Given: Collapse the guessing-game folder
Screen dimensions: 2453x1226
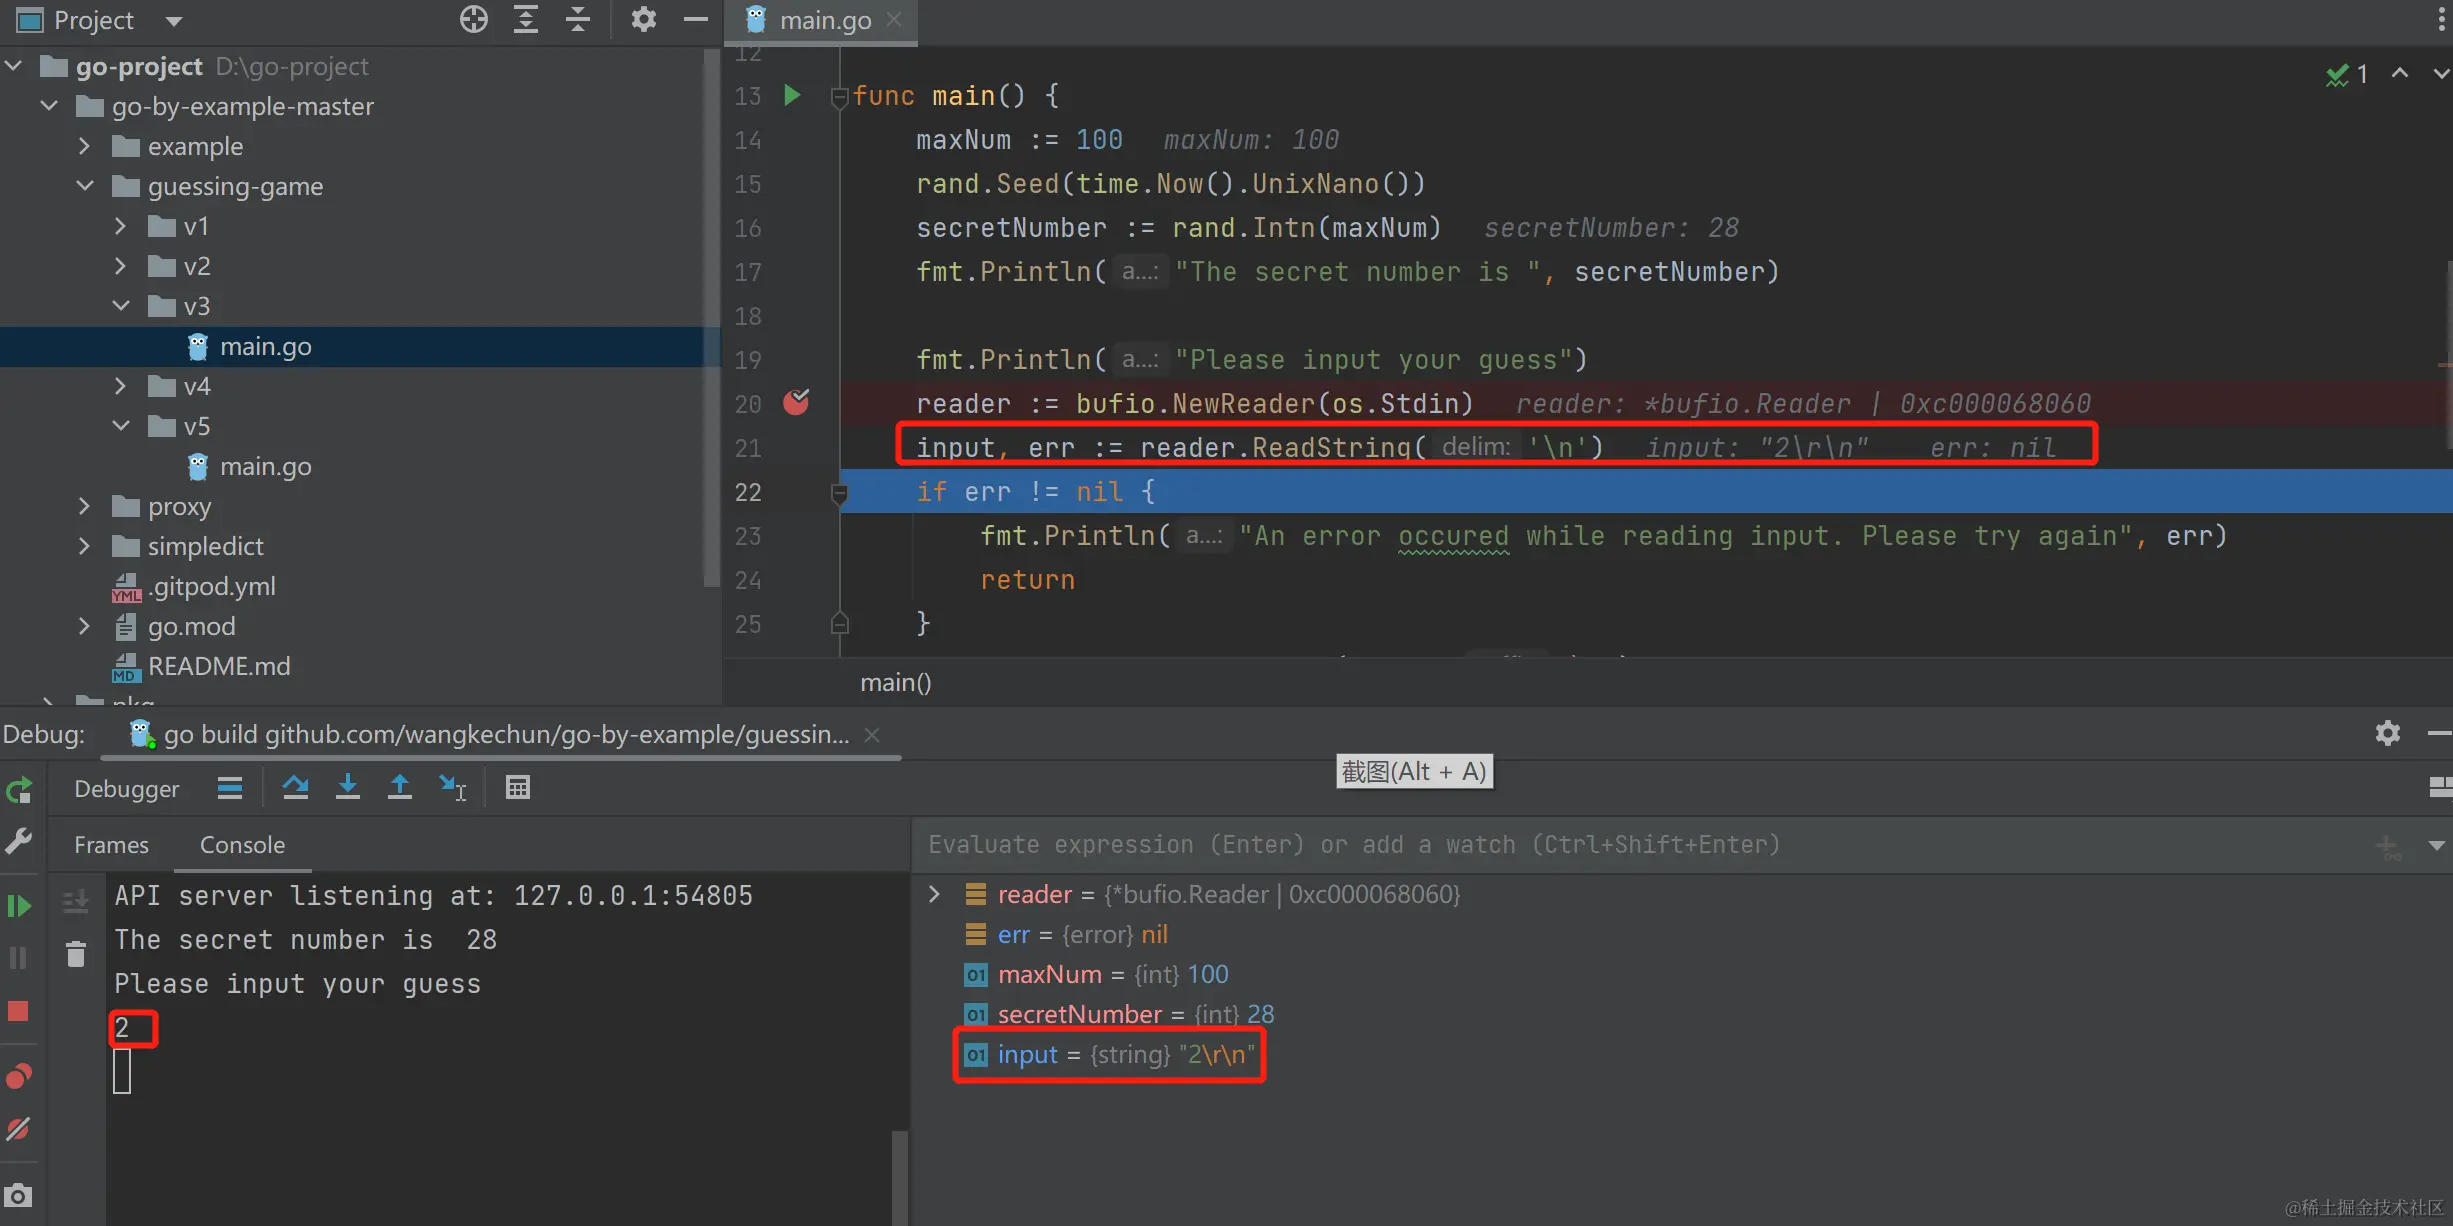Looking at the screenshot, I should coord(85,186).
